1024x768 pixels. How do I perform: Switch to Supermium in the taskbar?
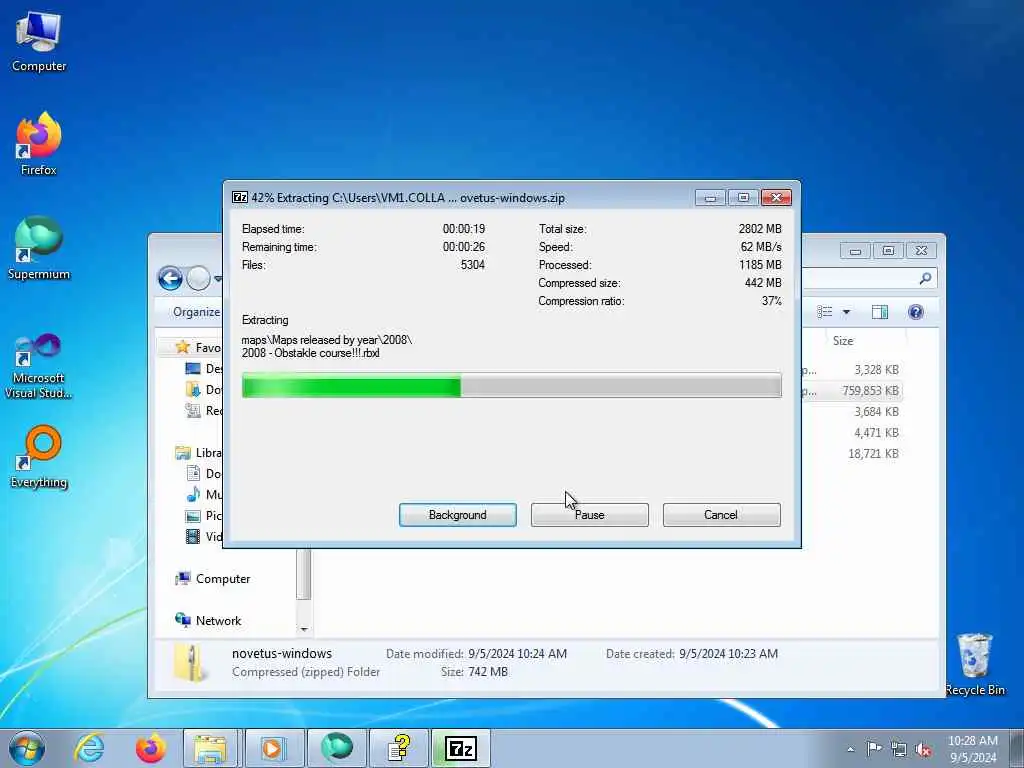pyautogui.click(x=336, y=748)
